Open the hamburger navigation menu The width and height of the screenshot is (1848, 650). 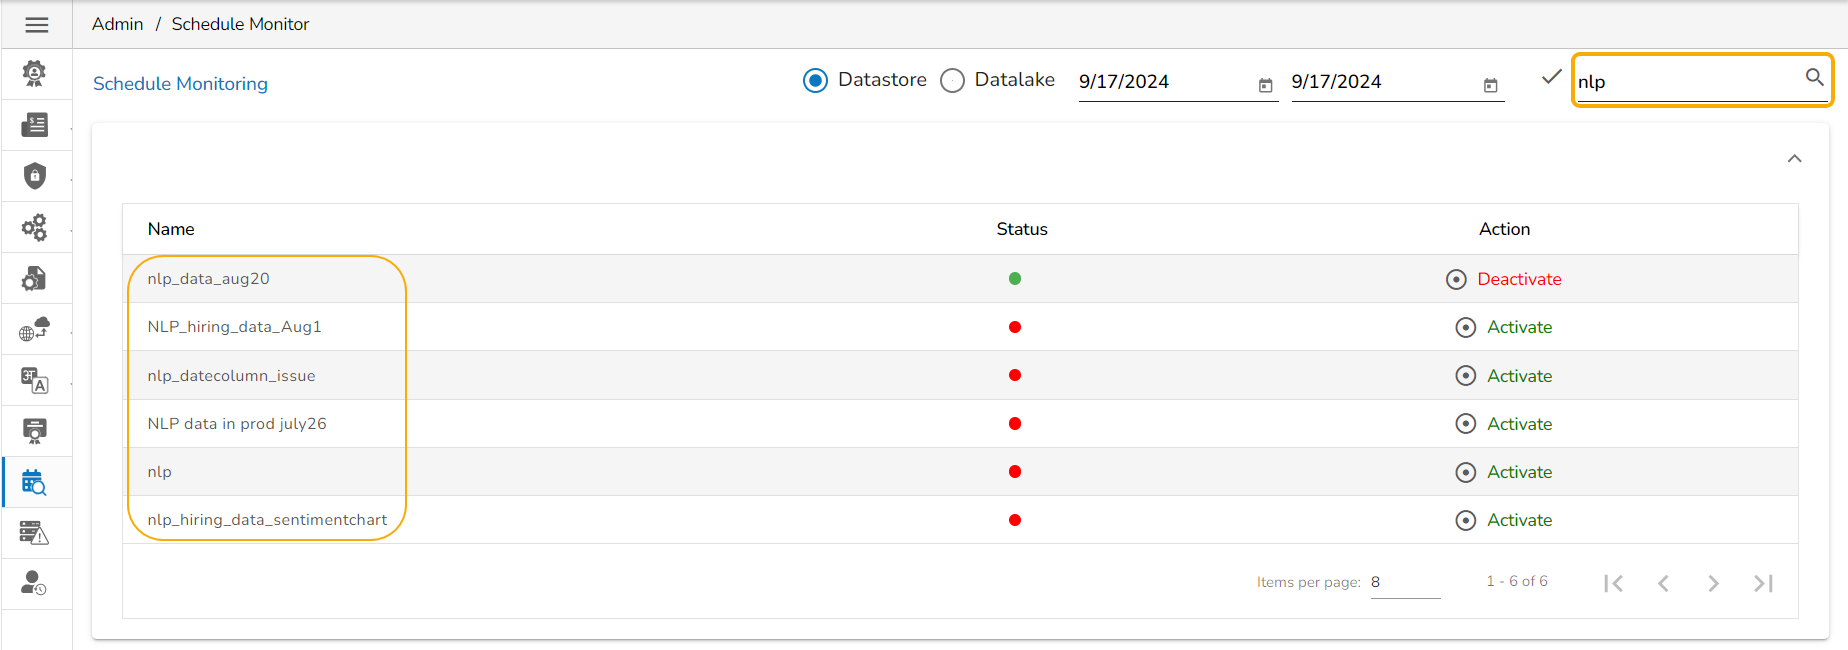click(x=36, y=25)
